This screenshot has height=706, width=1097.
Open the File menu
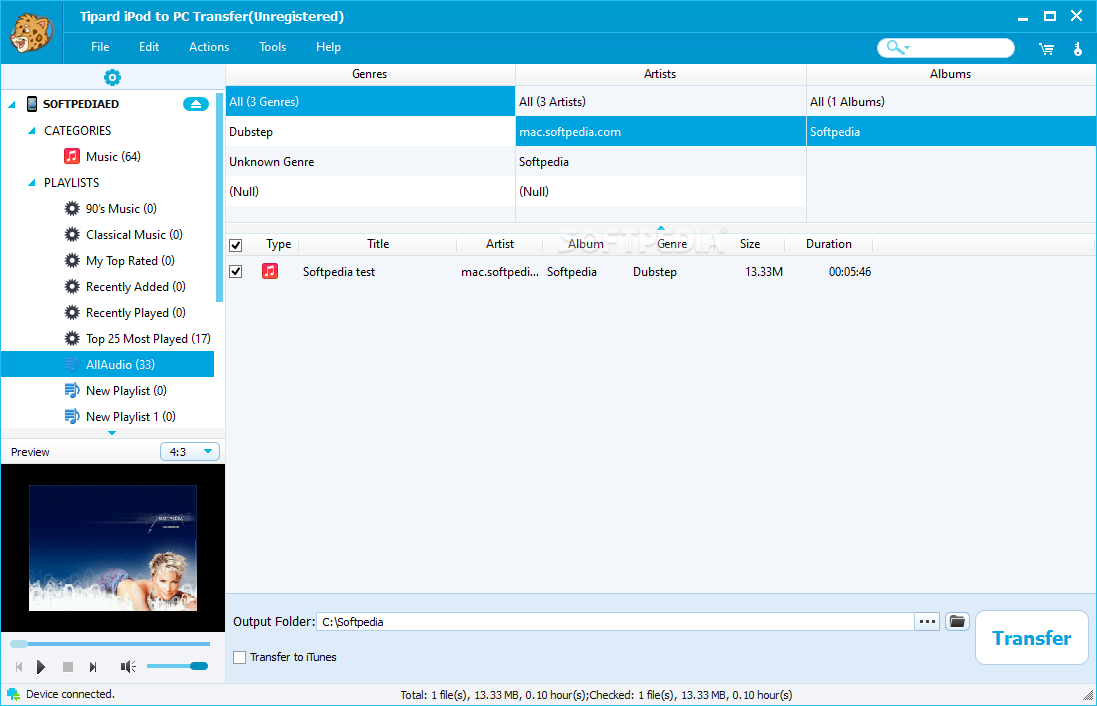coord(100,47)
